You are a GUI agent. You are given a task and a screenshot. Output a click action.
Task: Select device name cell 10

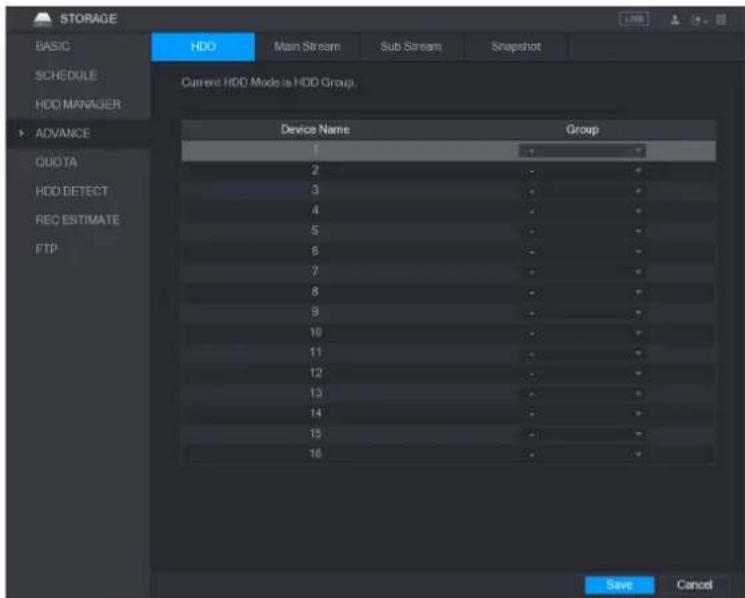click(315, 332)
